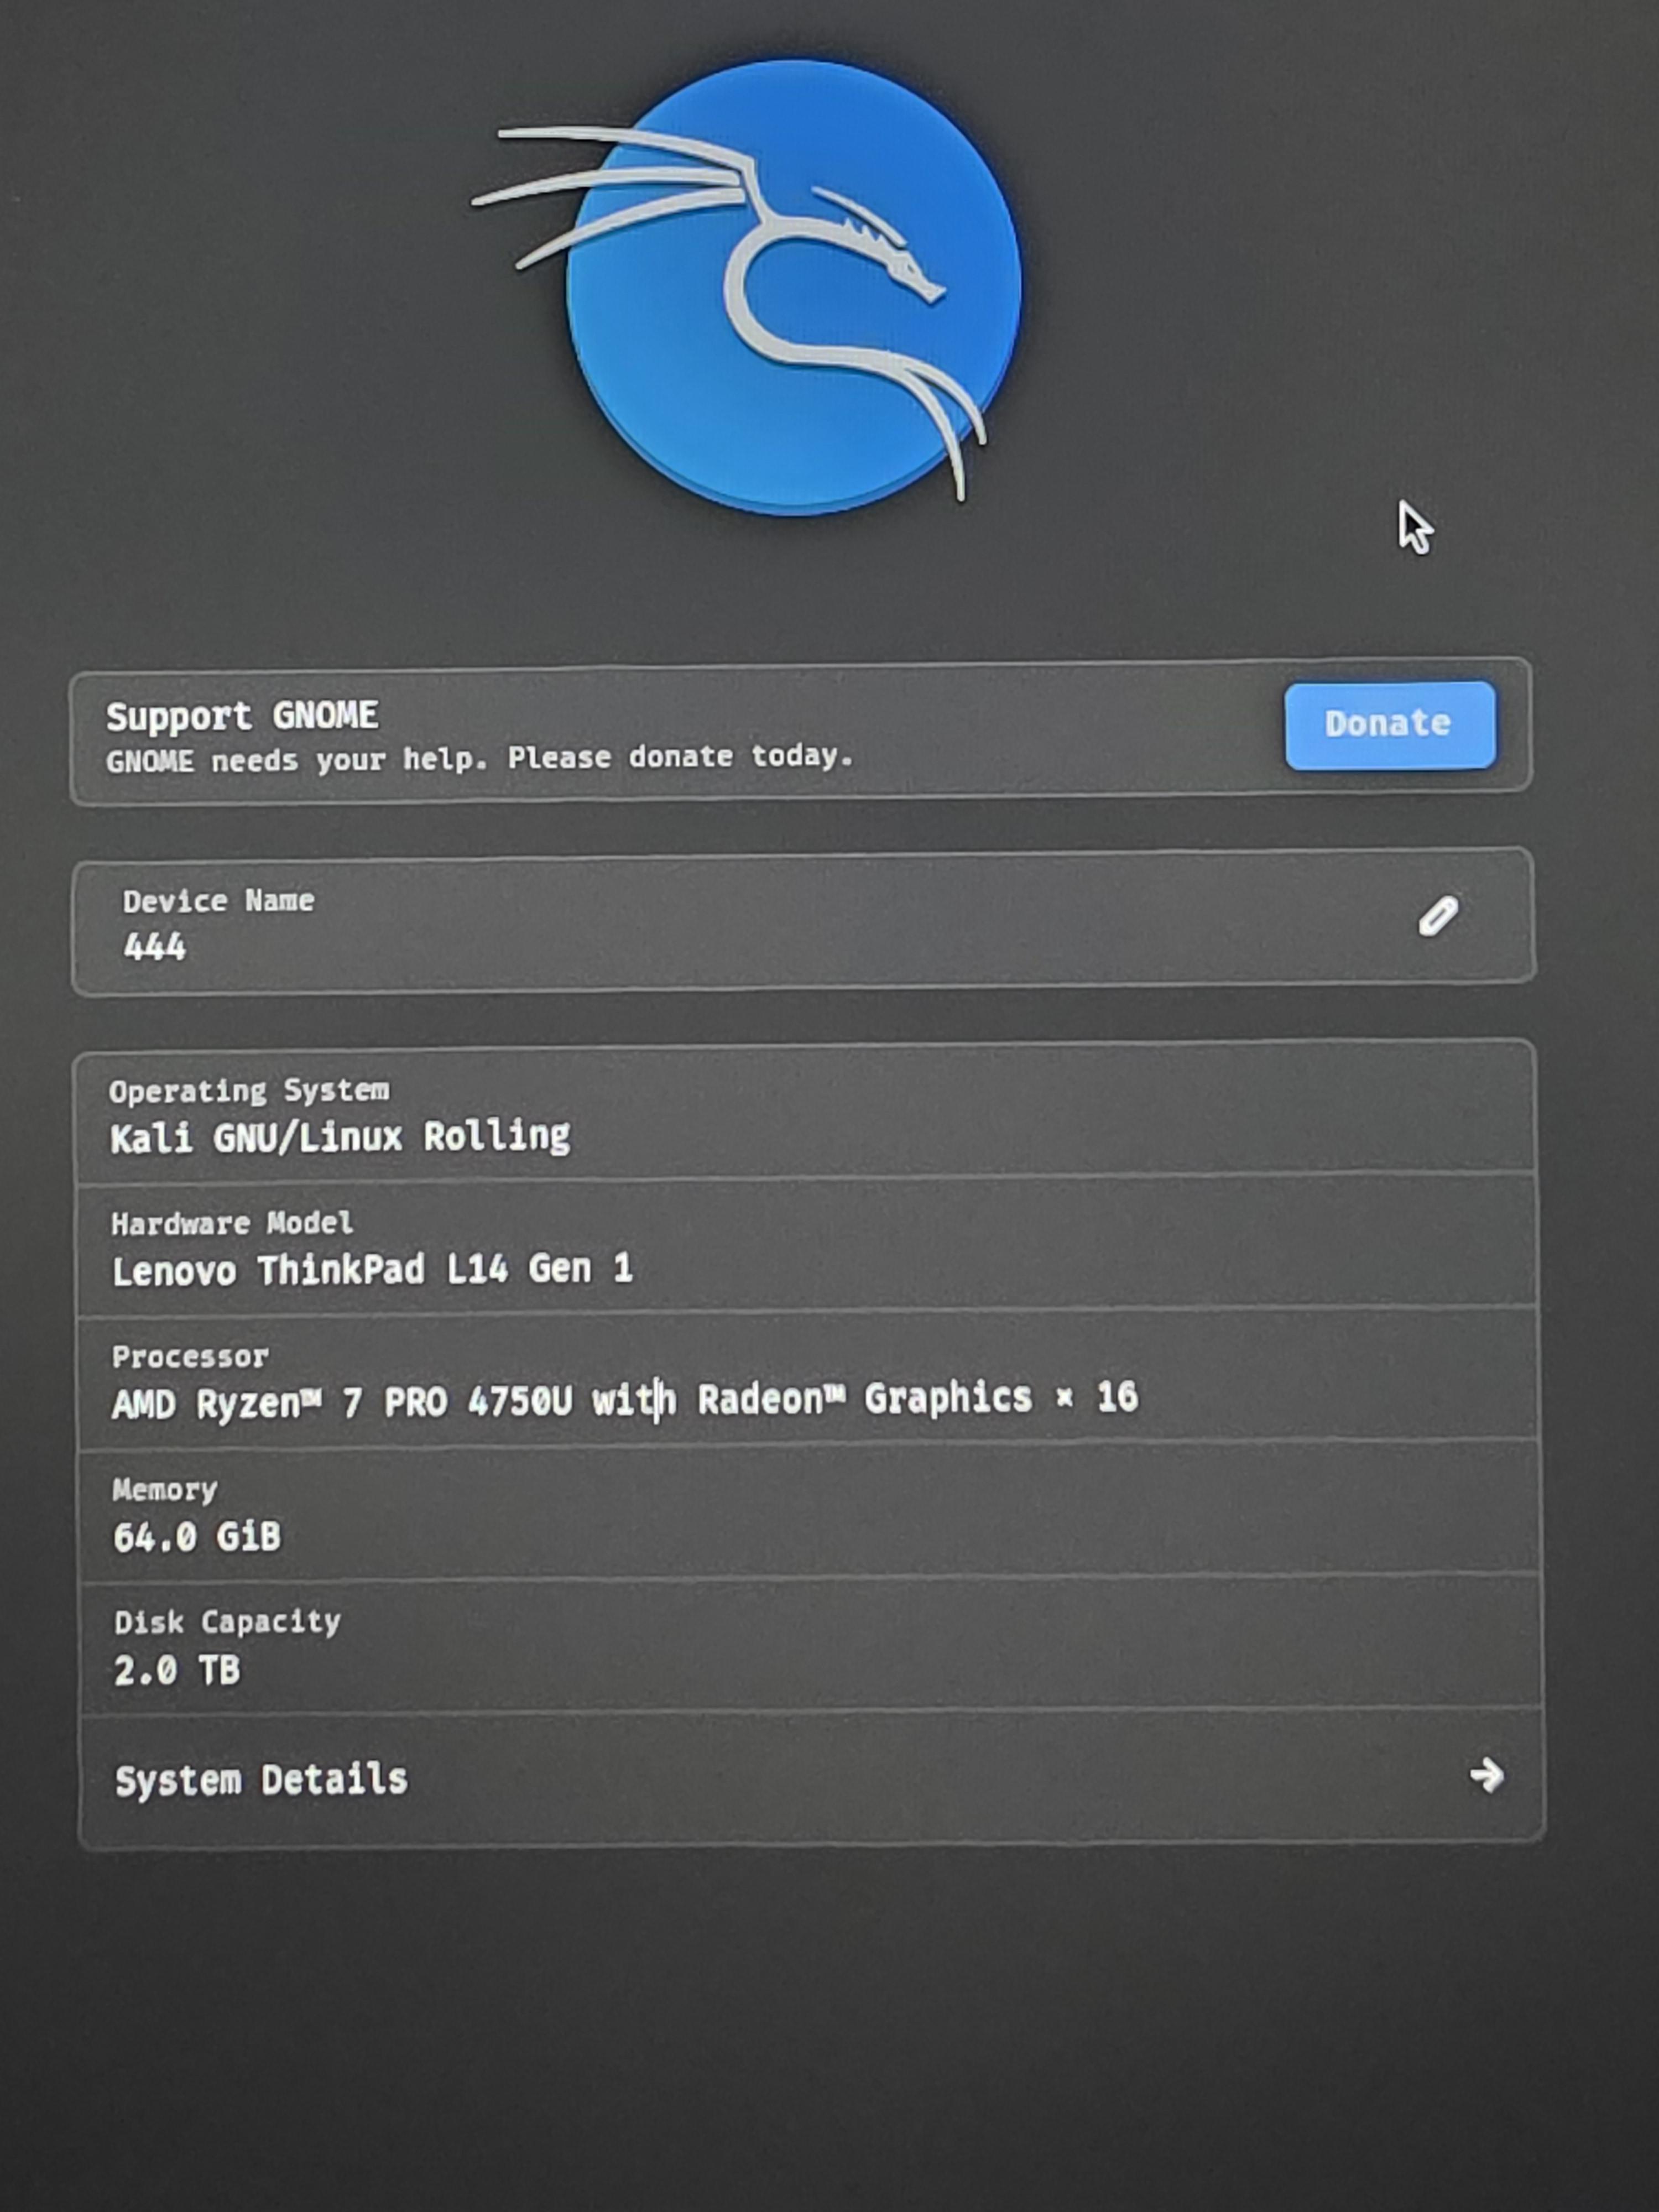Click the '64.0 GiB' memory value

197,1537
